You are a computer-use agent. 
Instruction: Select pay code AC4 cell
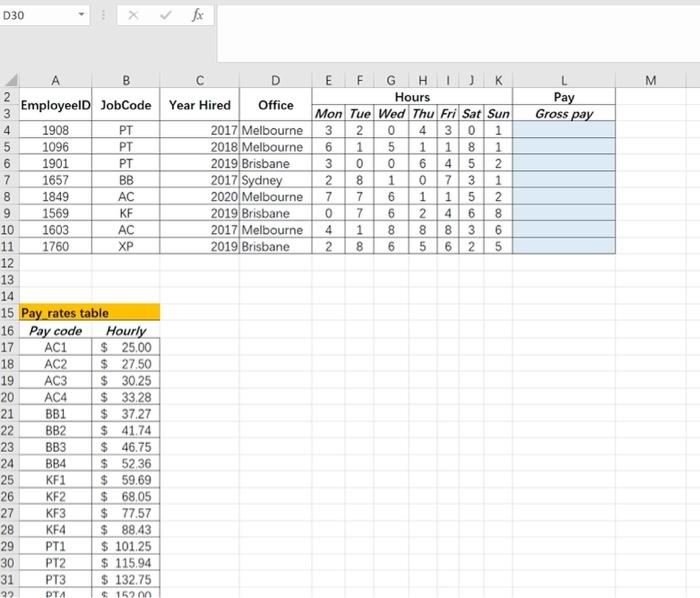coord(55,397)
